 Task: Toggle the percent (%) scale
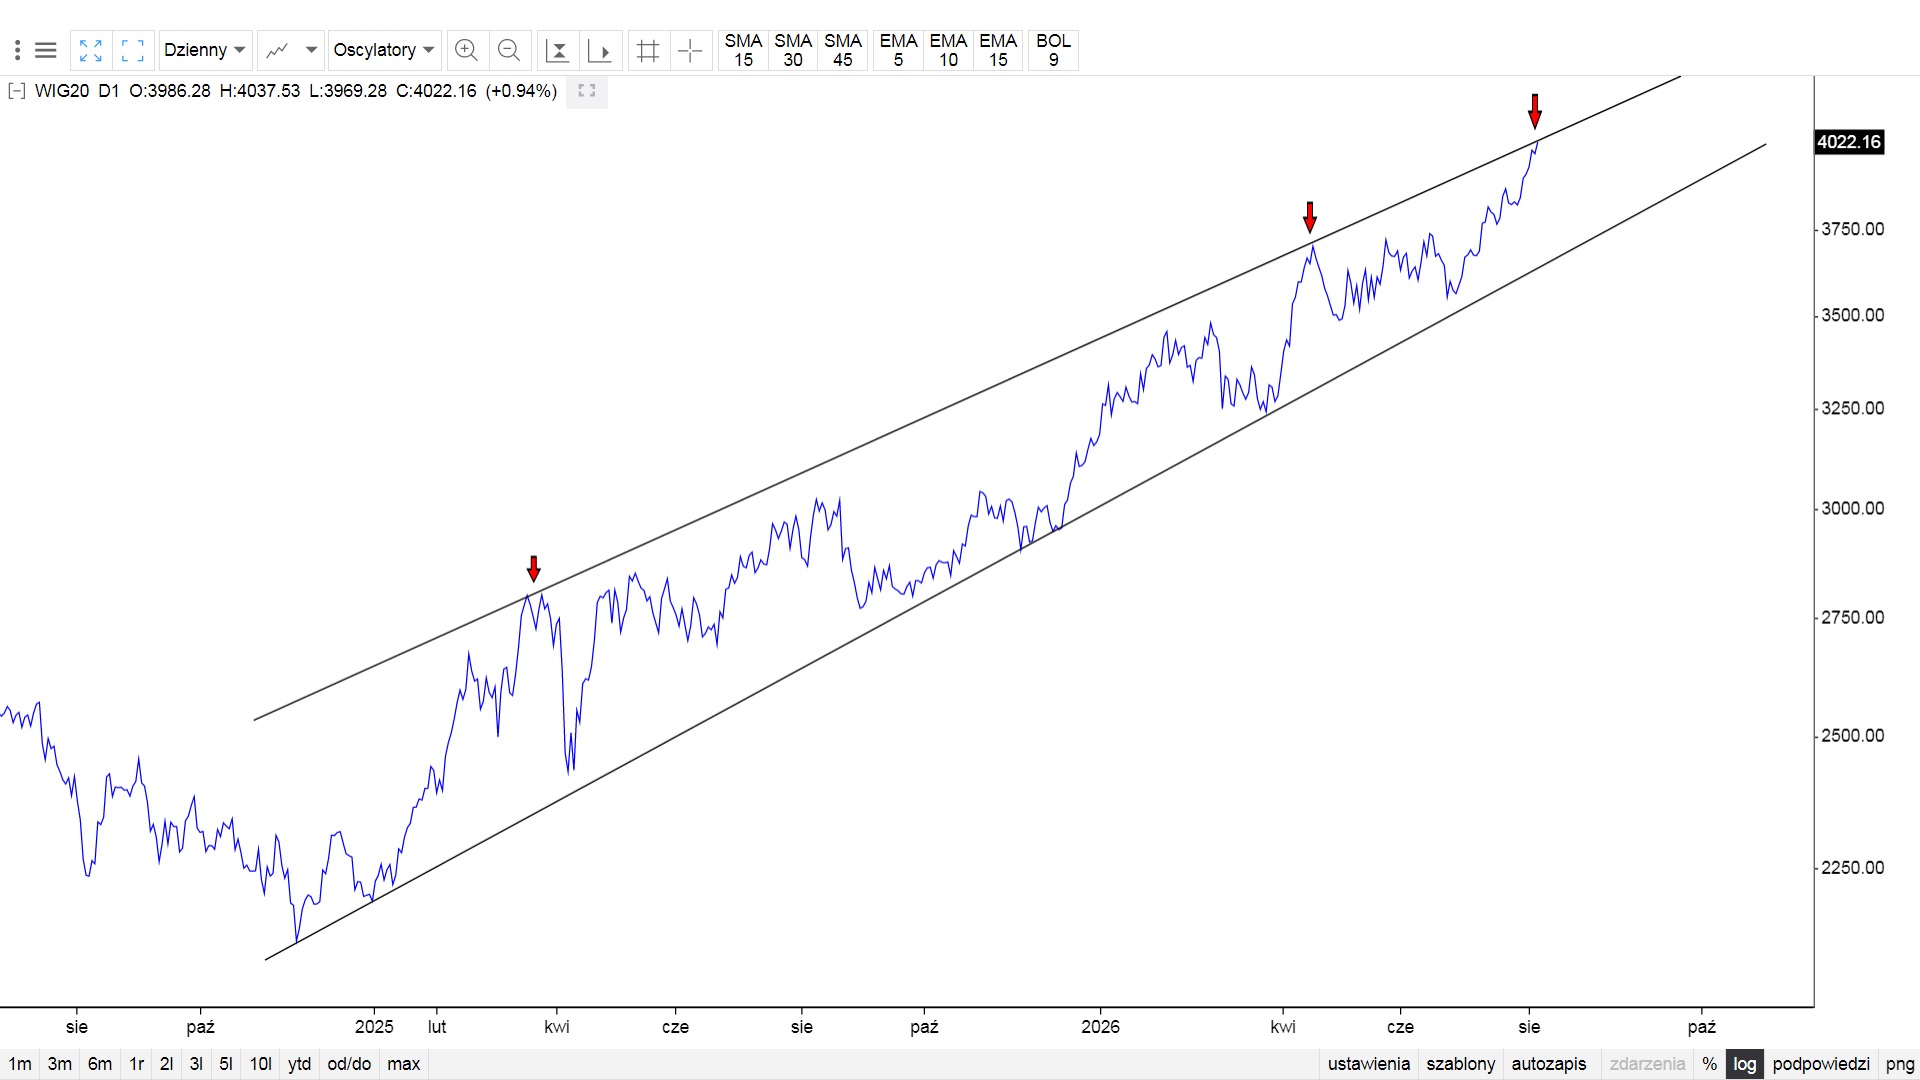tap(1710, 1064)
